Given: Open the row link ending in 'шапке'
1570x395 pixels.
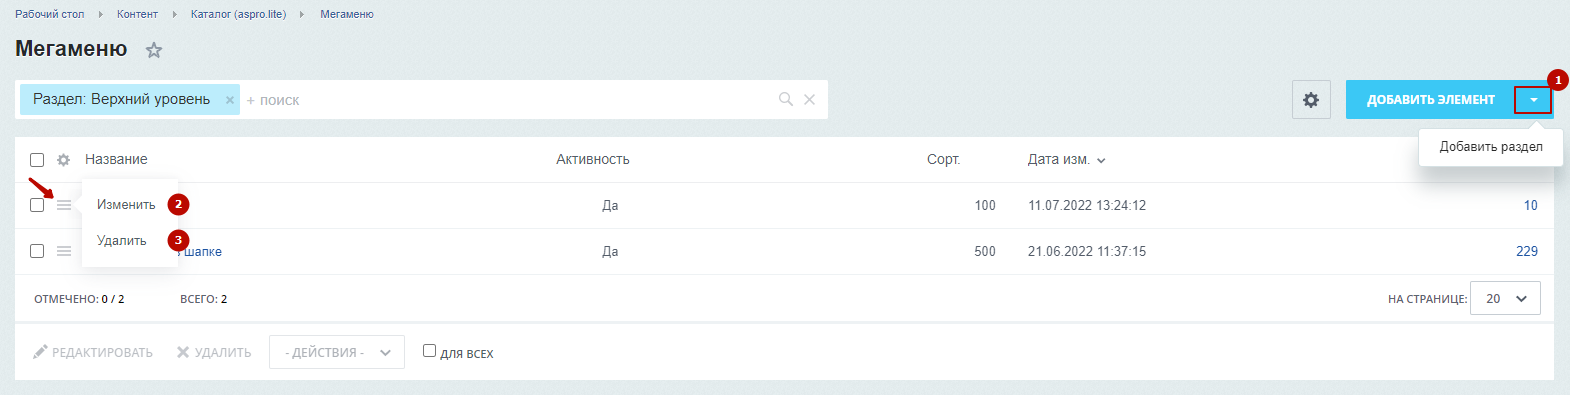Looking at the screenshot, I should [x=201, y=251].
